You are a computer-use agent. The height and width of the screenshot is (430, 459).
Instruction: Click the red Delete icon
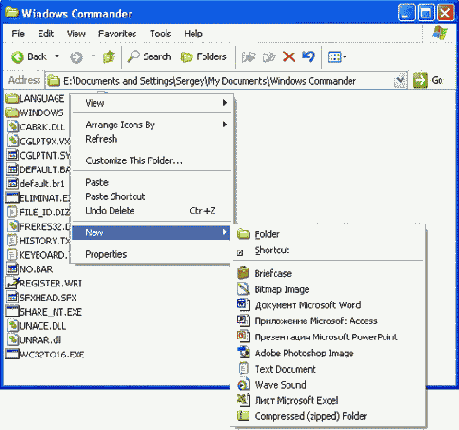289,57
